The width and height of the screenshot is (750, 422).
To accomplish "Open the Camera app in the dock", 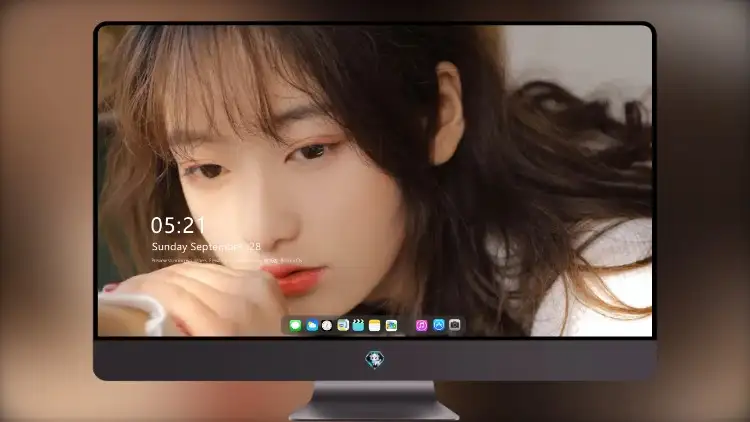I will [455, 325].
